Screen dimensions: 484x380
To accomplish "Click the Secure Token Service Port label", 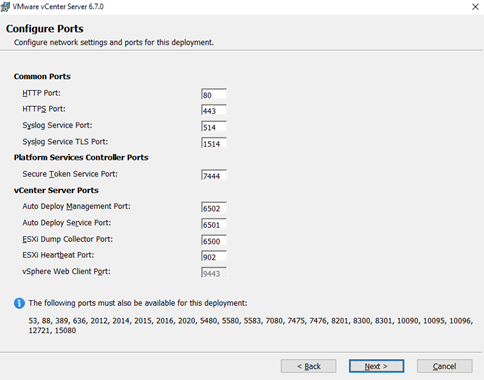I will 70,174.
